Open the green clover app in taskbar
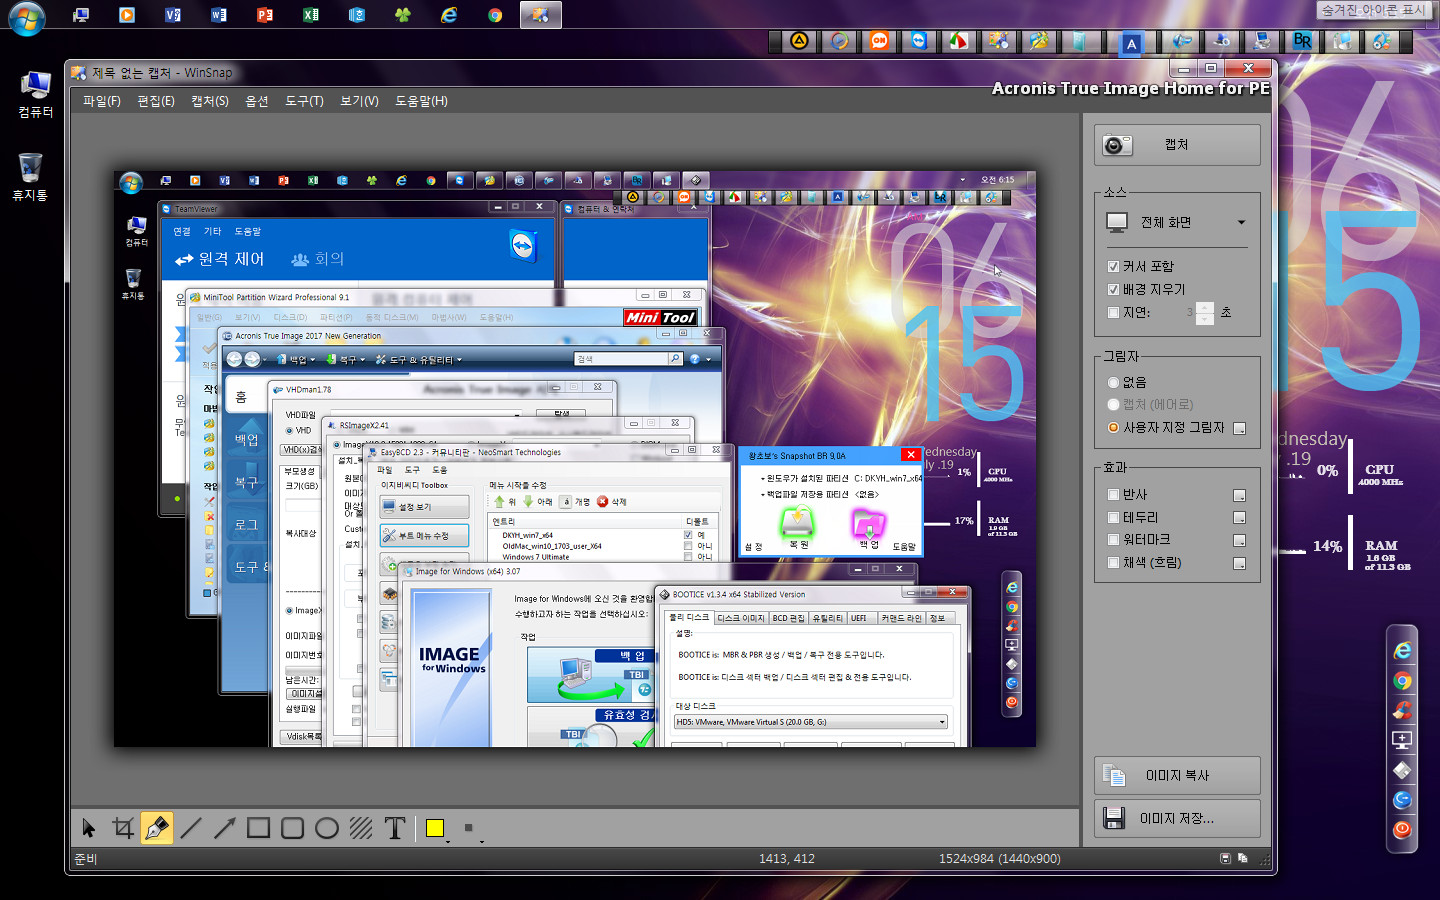 tap(402, 15)
